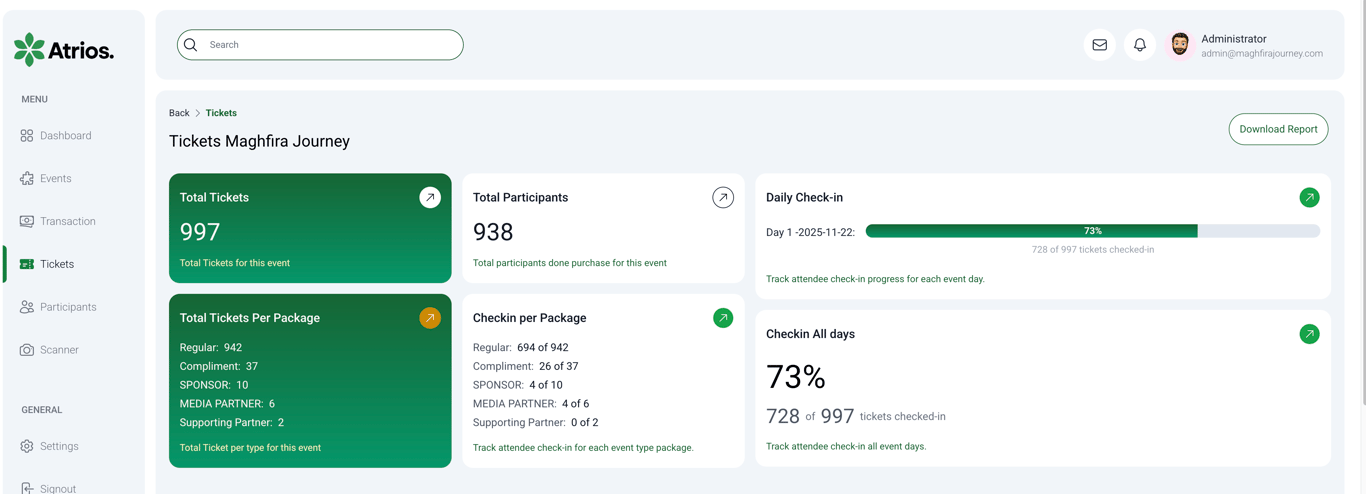Click the Back breadcrumb link
The height and width of the screenshot is (494, 1366).
179,113
